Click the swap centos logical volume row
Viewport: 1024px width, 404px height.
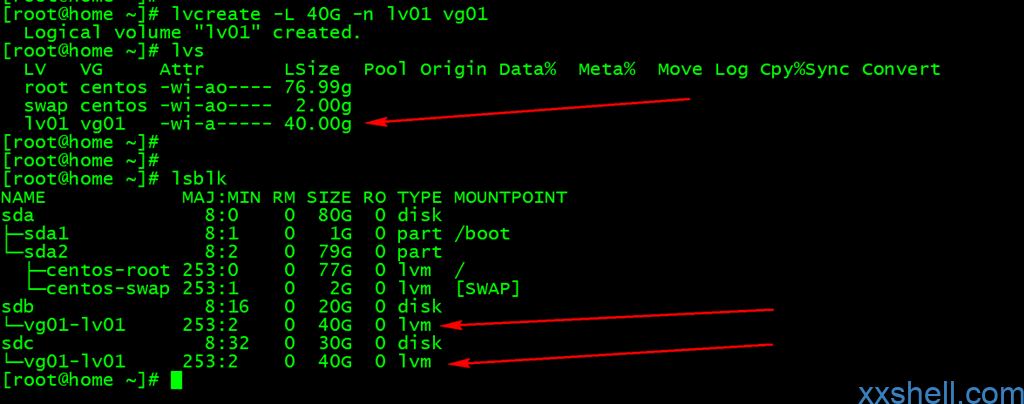[x=187, y=105]
